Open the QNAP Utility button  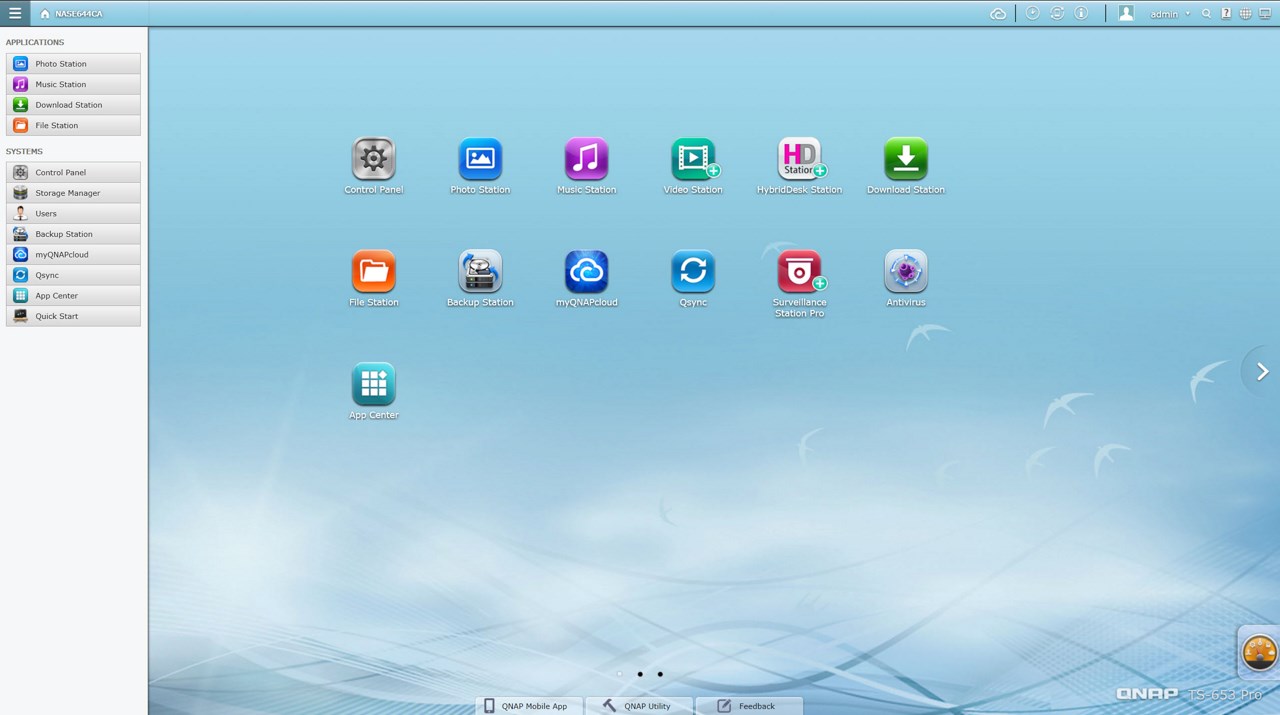click(x=638, y=706)
